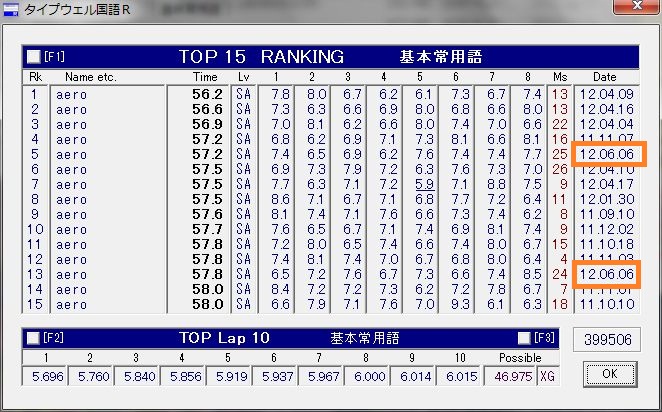Select the lap value 5.967
The width and height of the screenshot is (662, 412).
323,377
